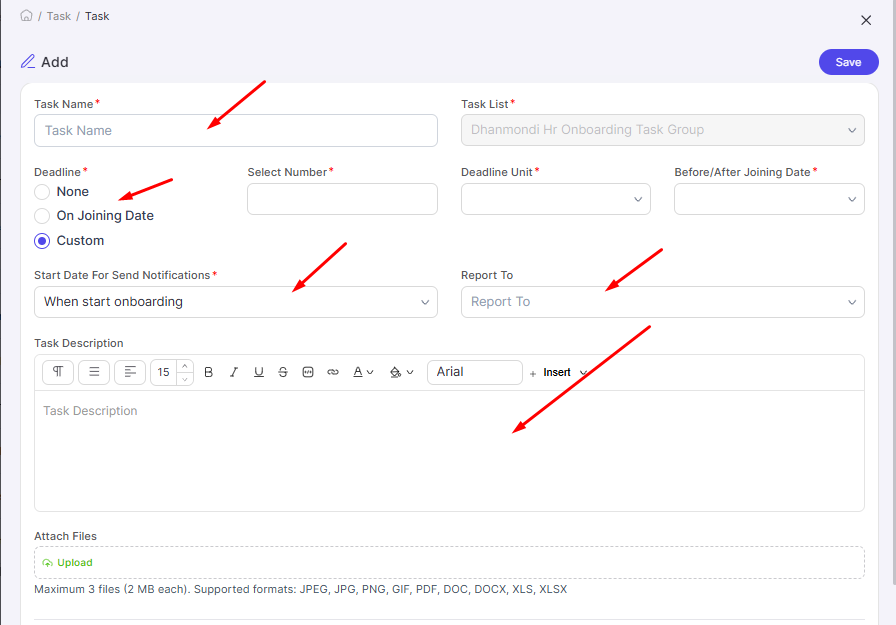Expand the Report To dropdown
This screenshot has width=896, height=625.
(662, 301)
